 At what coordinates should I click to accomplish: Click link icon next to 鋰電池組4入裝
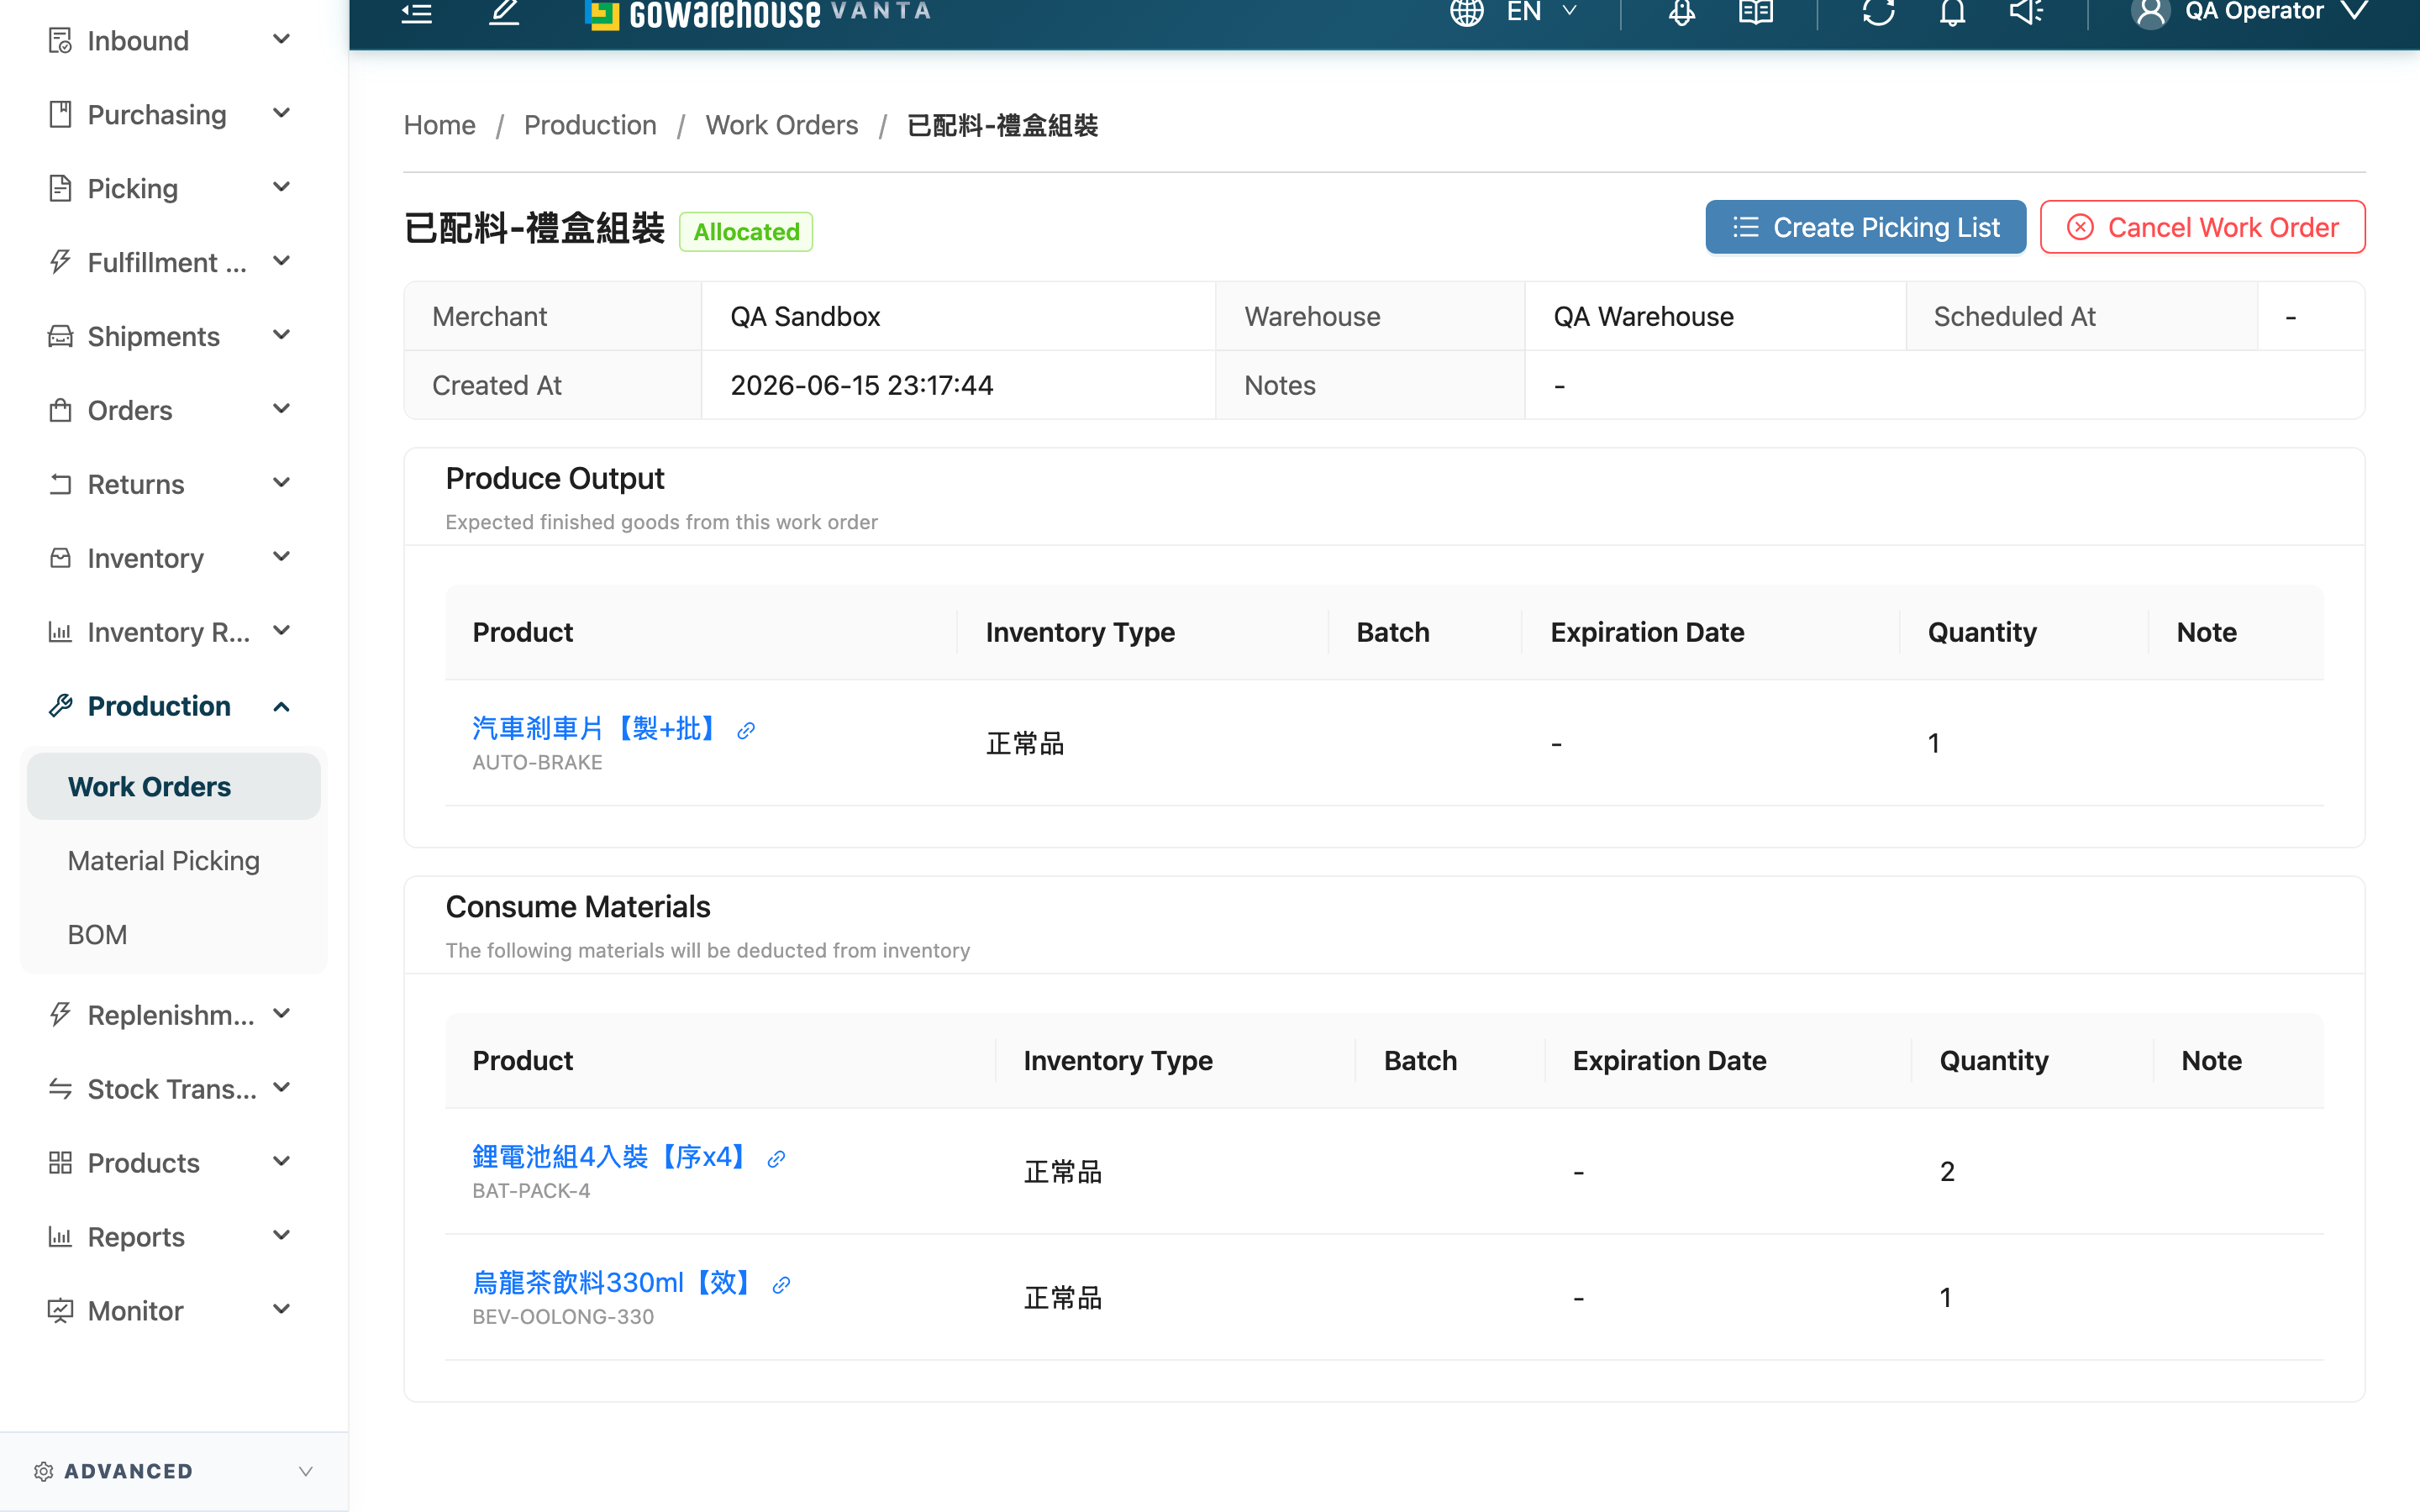tap(776, 1159)
